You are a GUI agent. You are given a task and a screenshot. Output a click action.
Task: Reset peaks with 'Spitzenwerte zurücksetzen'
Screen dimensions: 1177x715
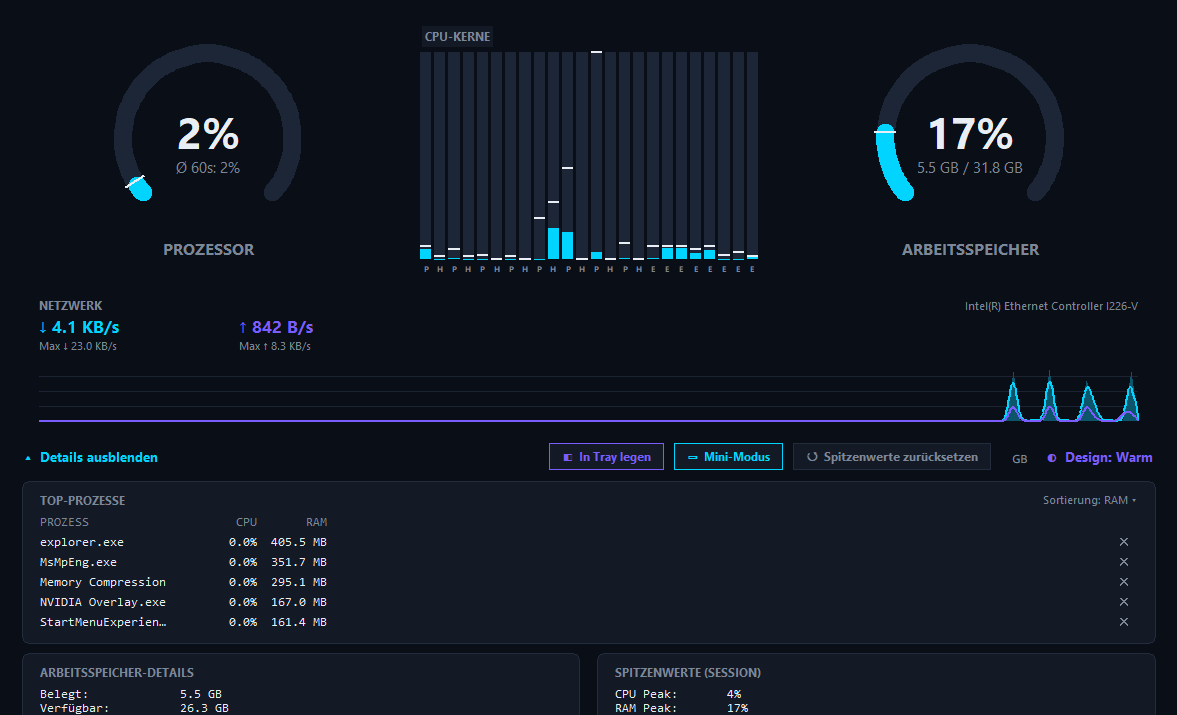coord(892,457)
